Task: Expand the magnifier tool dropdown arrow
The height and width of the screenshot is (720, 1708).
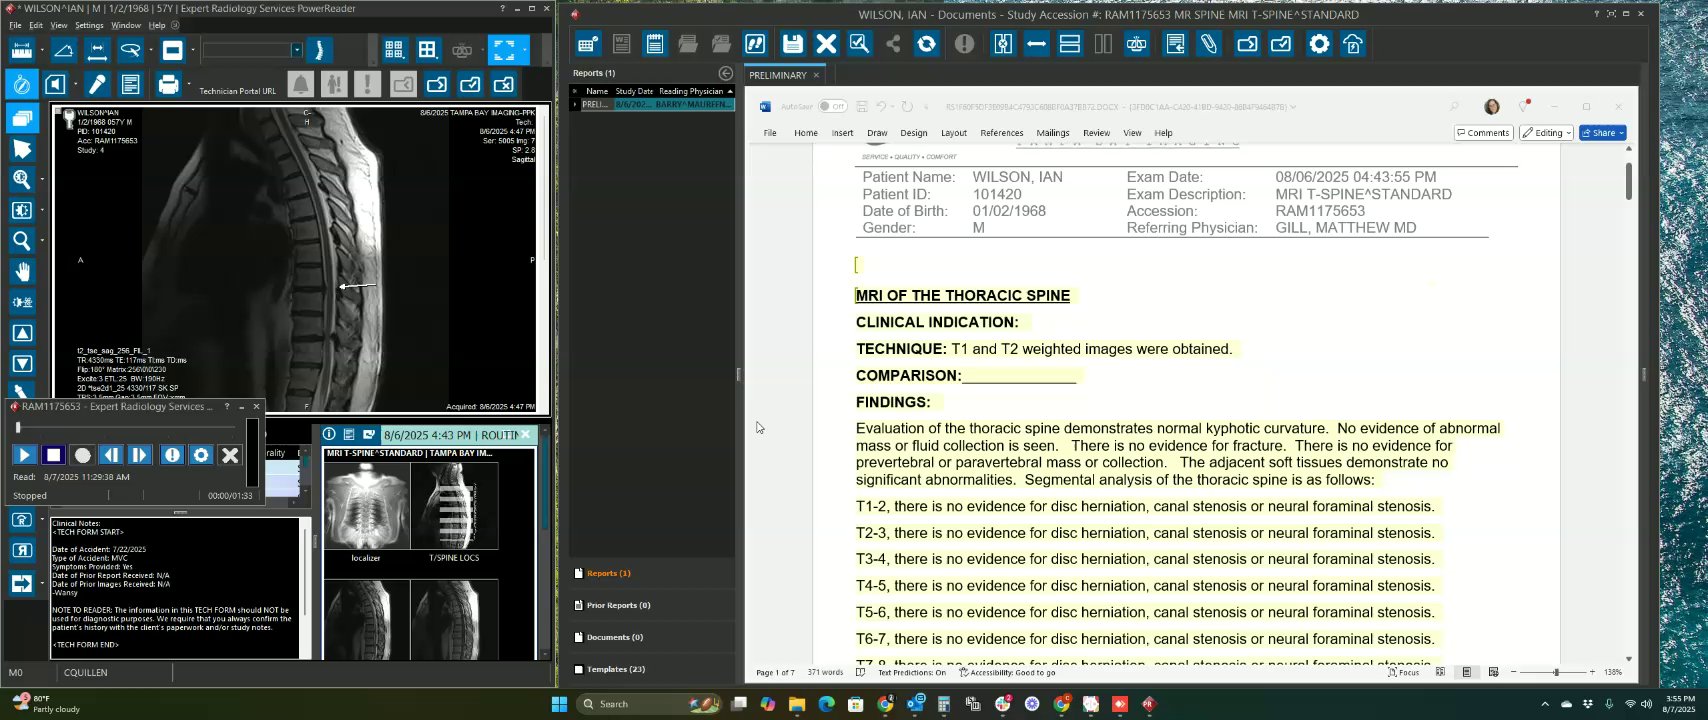Action: [x=41, y=240]
